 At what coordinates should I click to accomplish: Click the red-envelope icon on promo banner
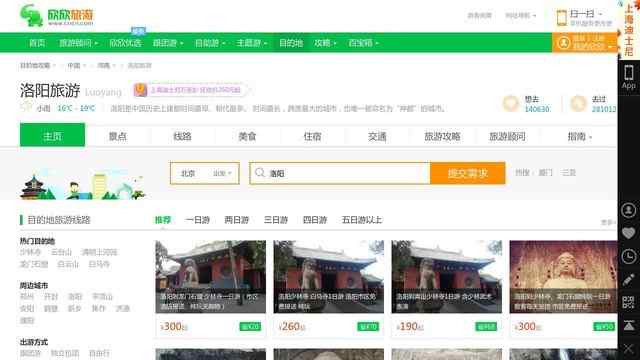[x=140, y=90]
